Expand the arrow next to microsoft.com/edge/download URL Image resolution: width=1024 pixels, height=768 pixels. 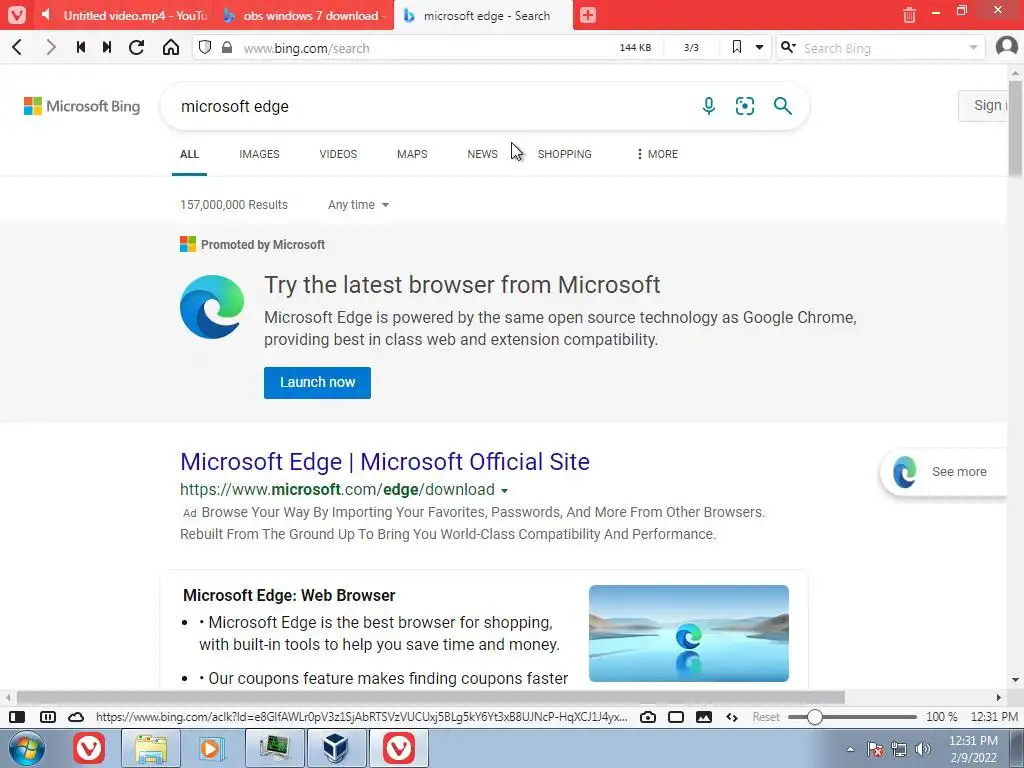point(504,490)
